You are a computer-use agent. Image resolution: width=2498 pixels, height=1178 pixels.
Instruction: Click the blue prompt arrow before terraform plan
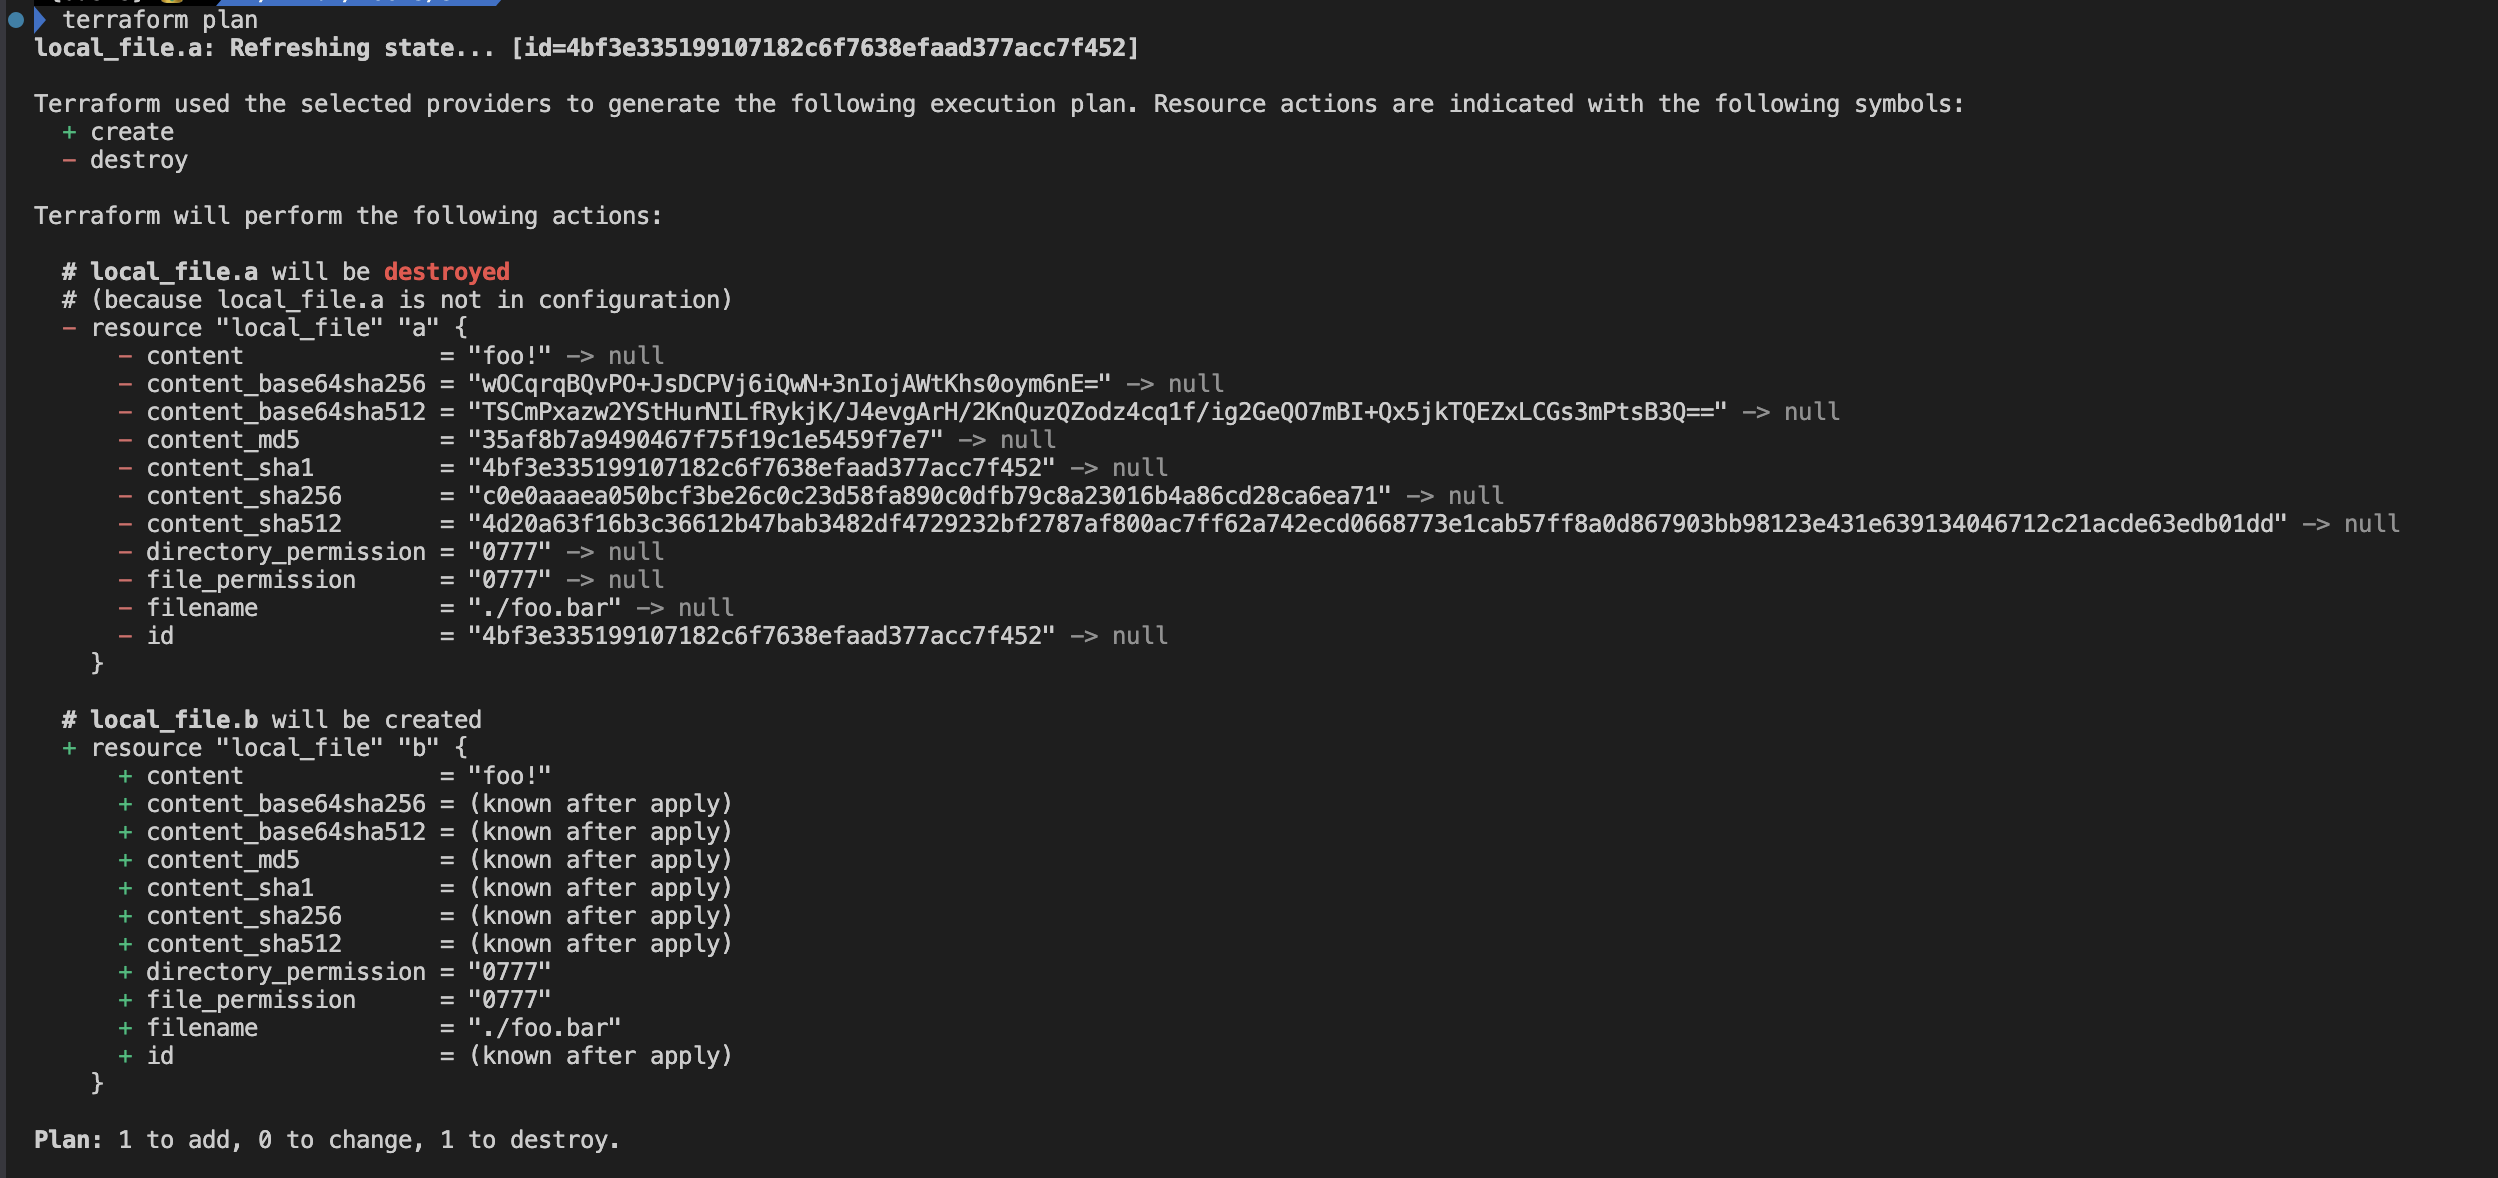pos(40,20)
